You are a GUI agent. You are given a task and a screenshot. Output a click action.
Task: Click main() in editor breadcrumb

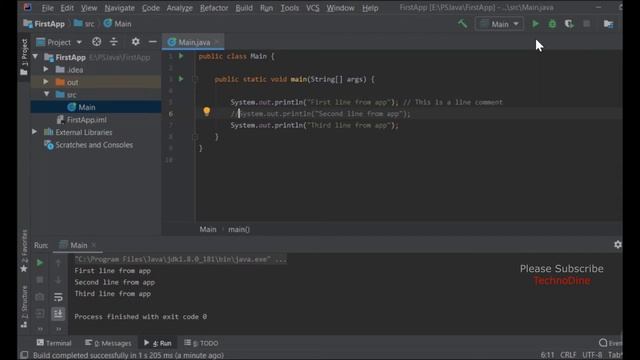[x=239, y=229]
